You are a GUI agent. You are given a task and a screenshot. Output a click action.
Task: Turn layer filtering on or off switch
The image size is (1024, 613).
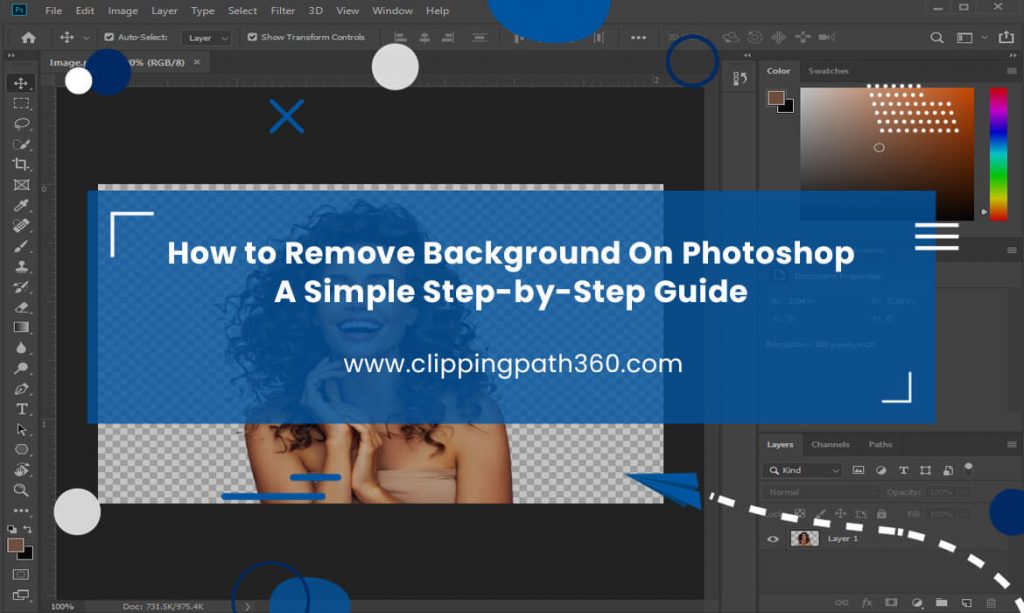pos(968,468)
